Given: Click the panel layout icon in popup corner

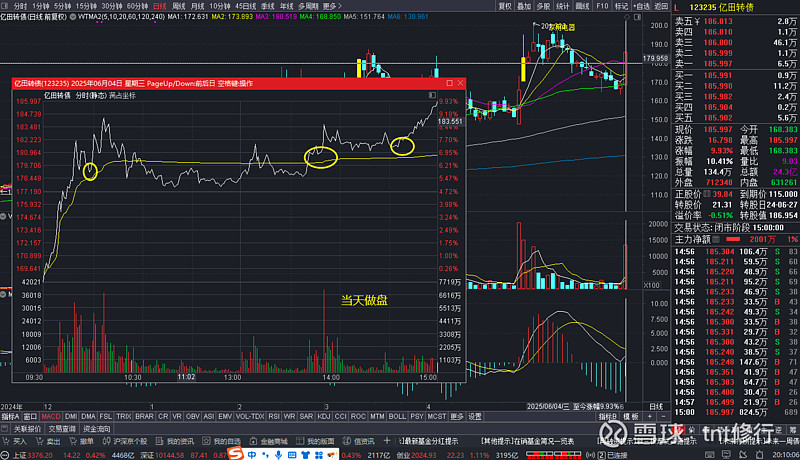Looking at the screenshot, I should coord(432,95).
